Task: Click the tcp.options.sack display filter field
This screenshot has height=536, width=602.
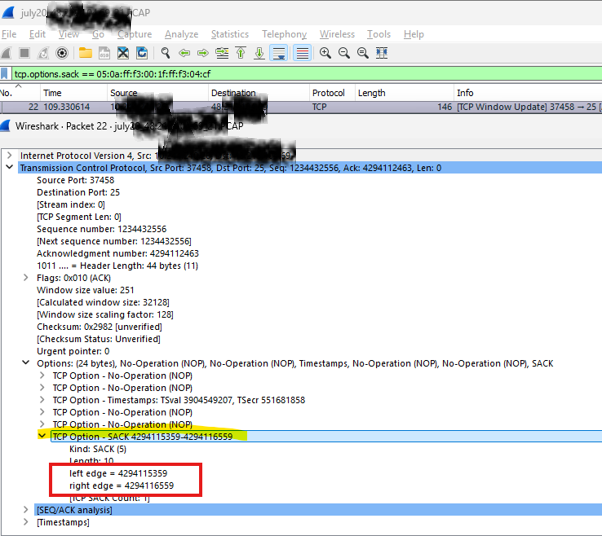Action: (307, 74)
